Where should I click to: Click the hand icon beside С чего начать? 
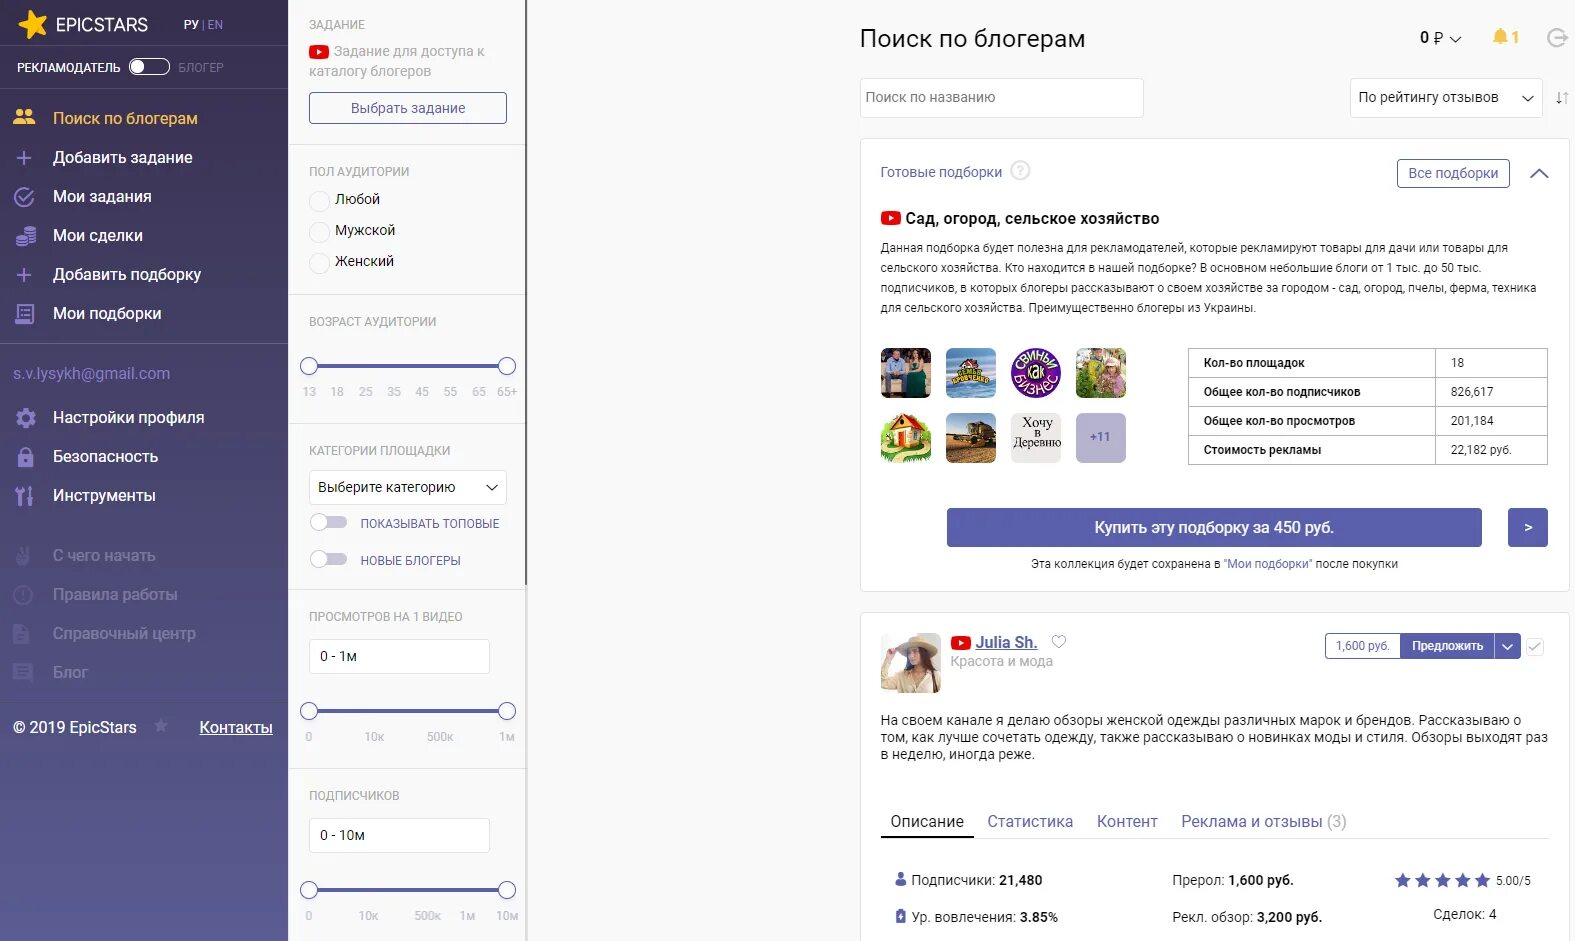pyautogui.click(x=22, y=556)
